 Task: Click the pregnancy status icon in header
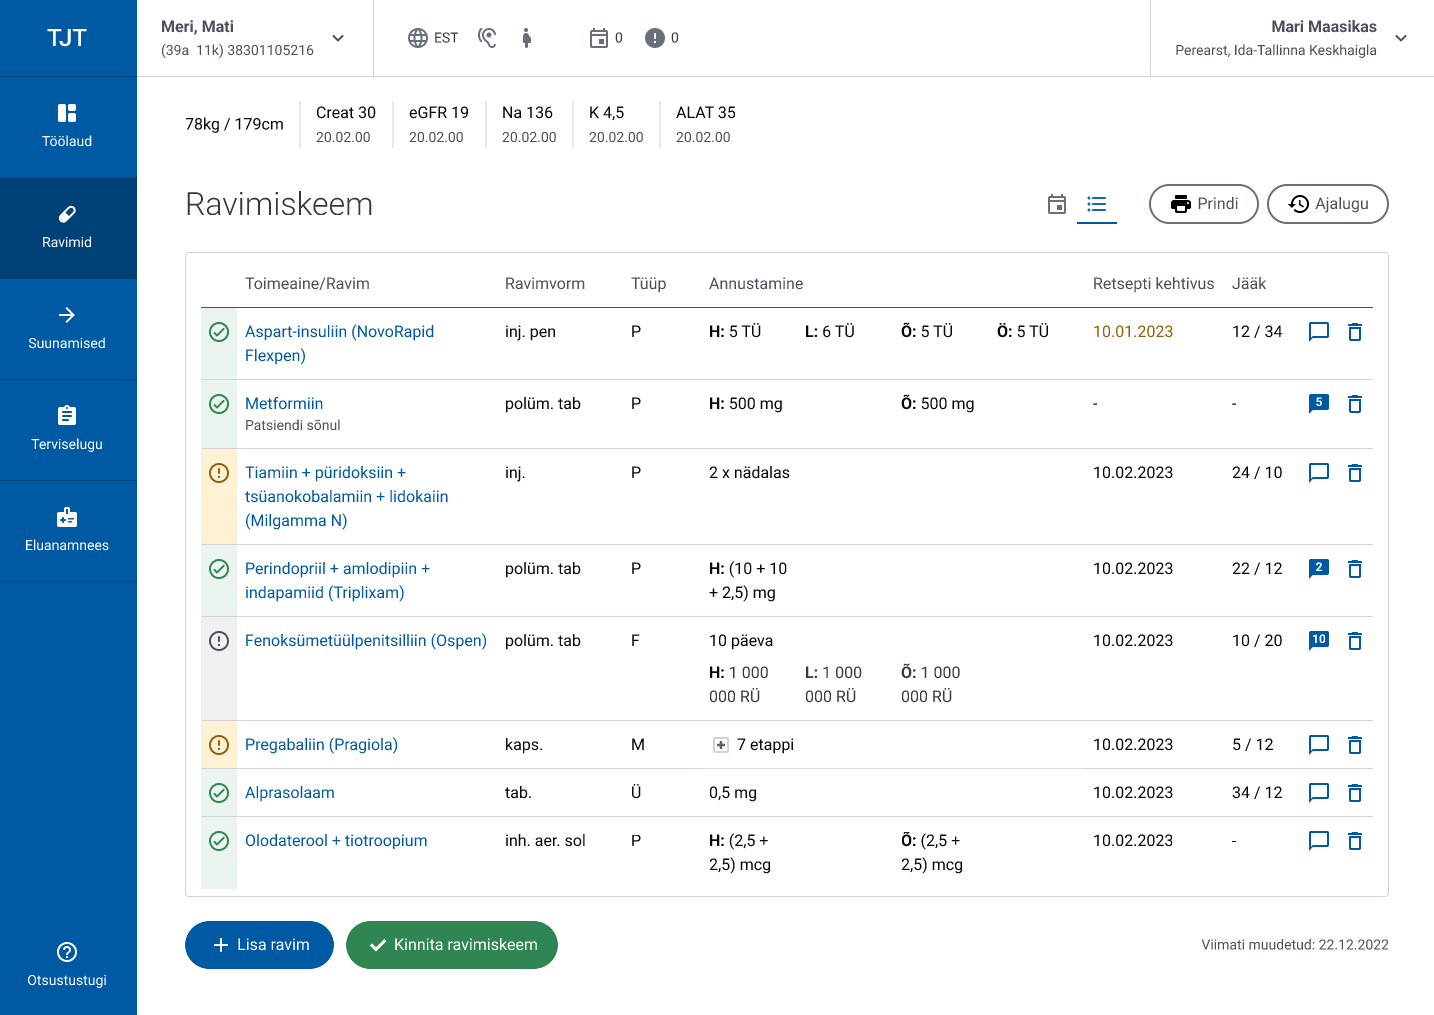coord(527,38)
